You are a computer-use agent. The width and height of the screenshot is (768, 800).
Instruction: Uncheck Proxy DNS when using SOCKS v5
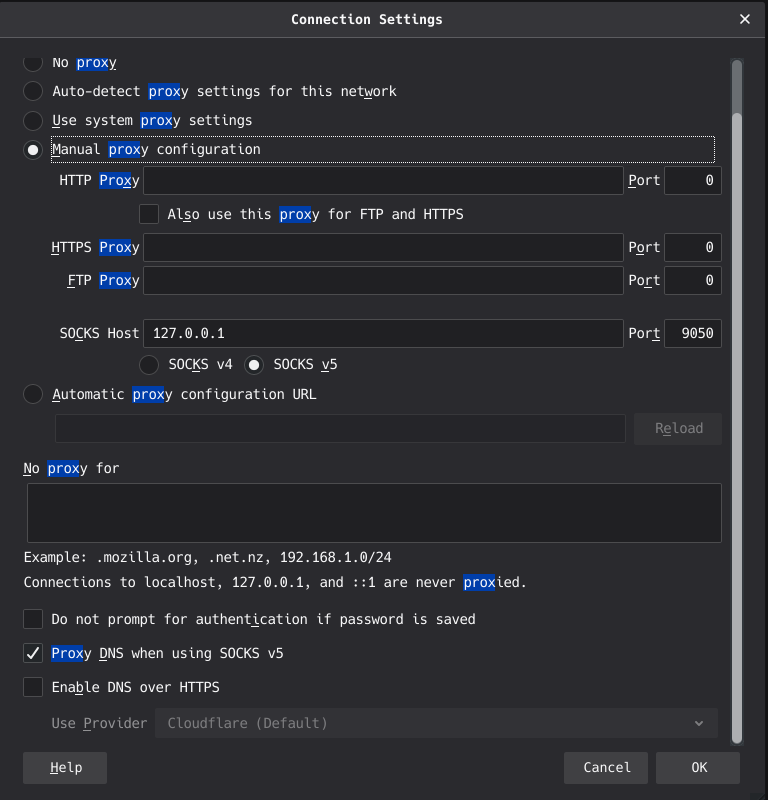pos(33,653)
